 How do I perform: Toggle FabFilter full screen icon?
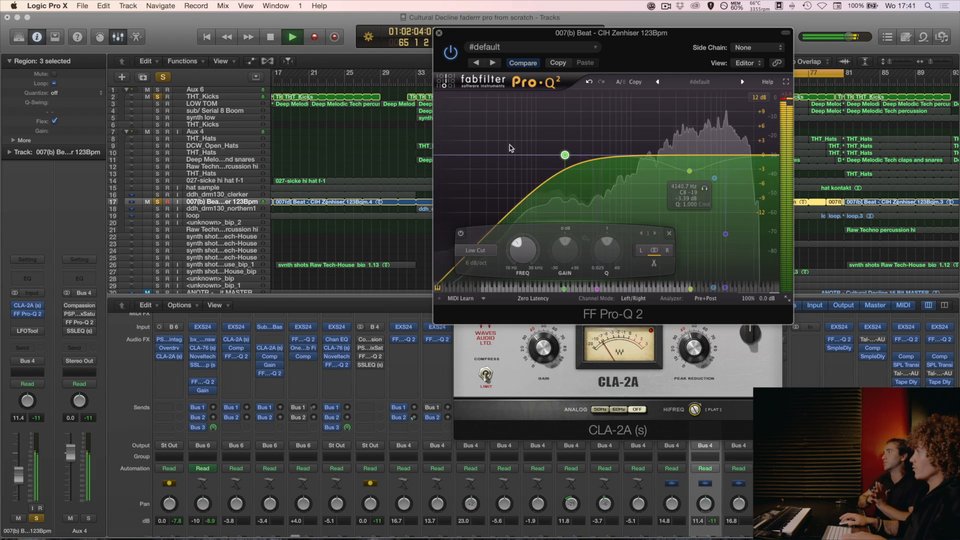coord(786,81)
